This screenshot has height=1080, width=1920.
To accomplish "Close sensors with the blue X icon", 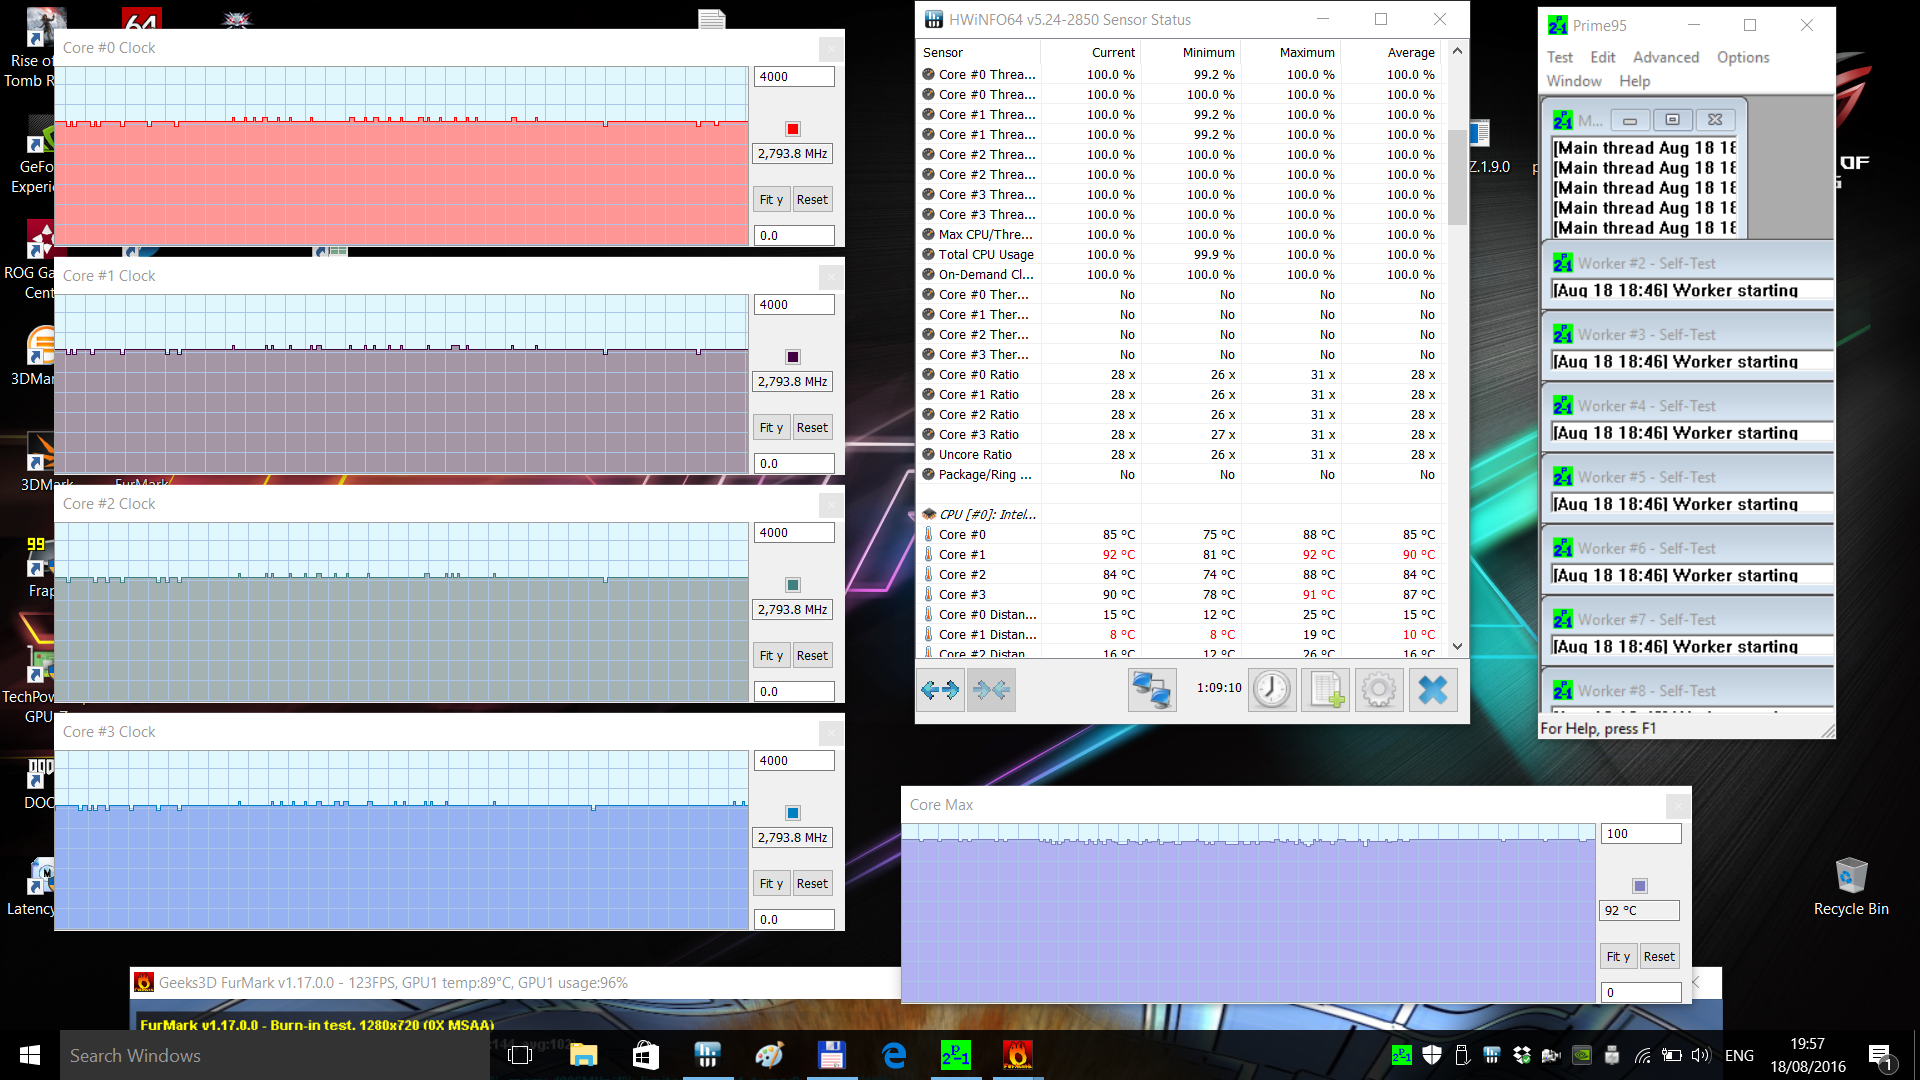I will click(1433, 690).
